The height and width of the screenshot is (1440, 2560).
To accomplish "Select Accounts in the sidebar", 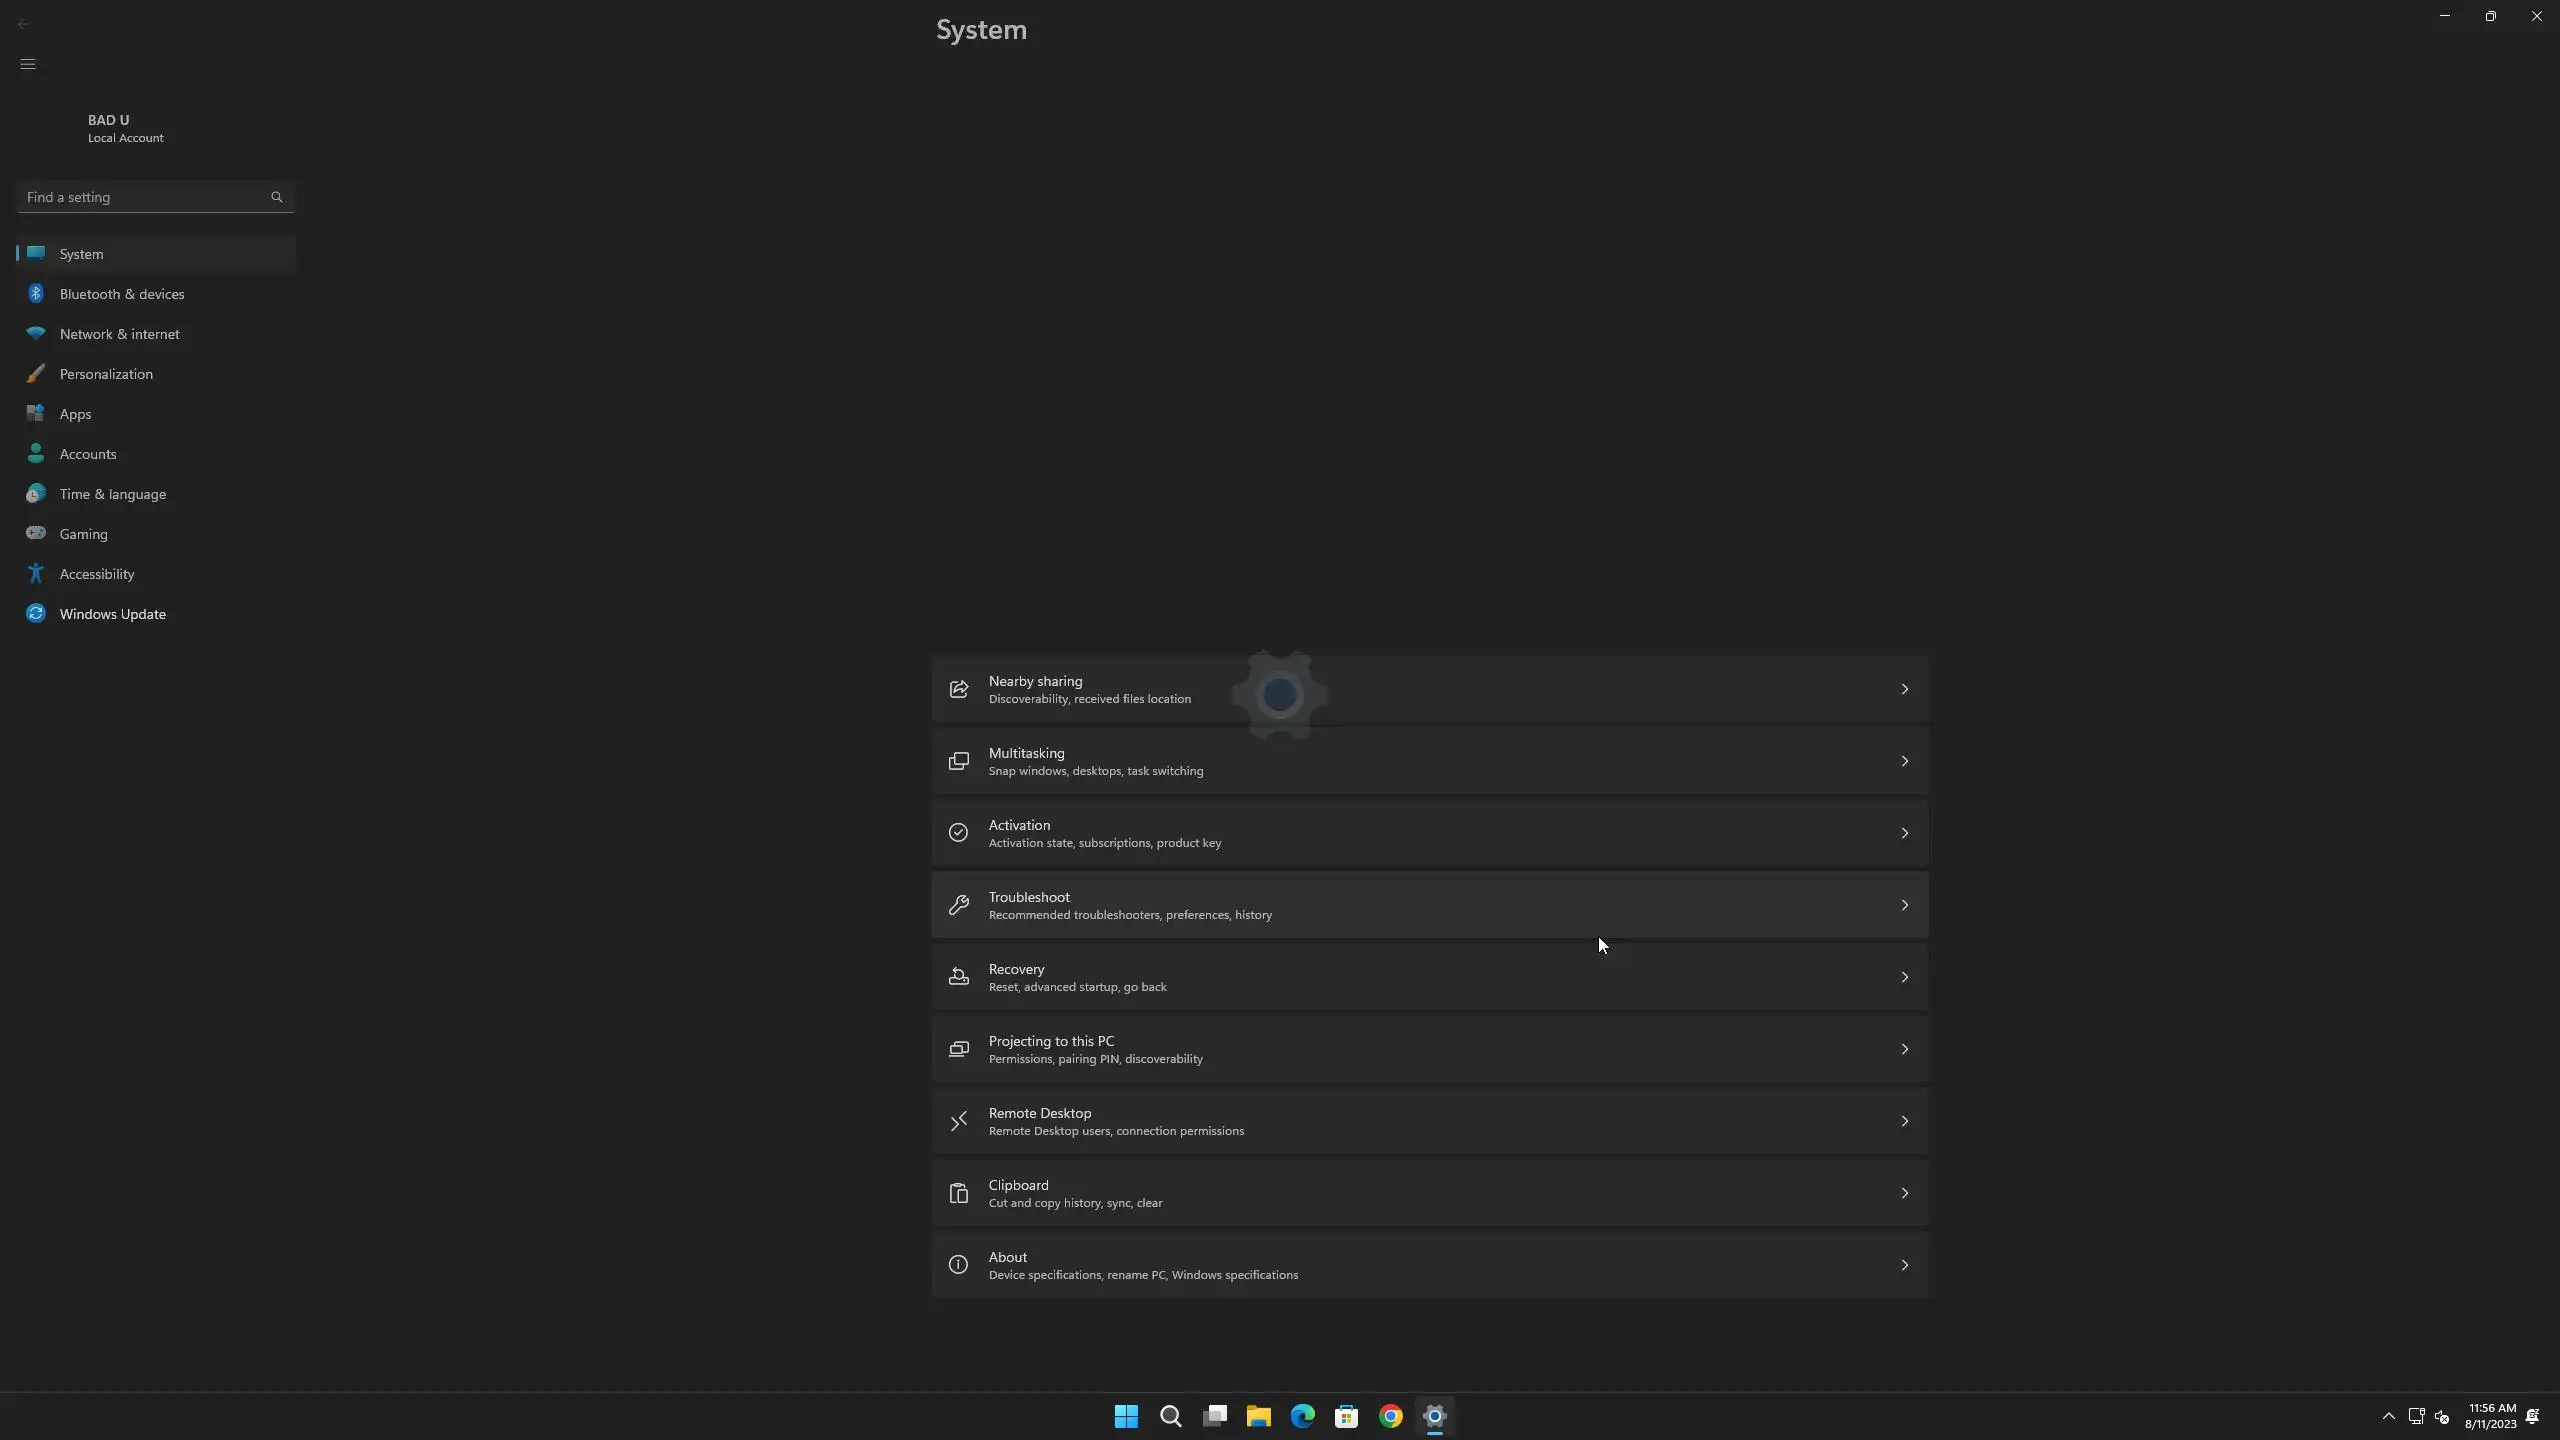I will pos(88,454).
